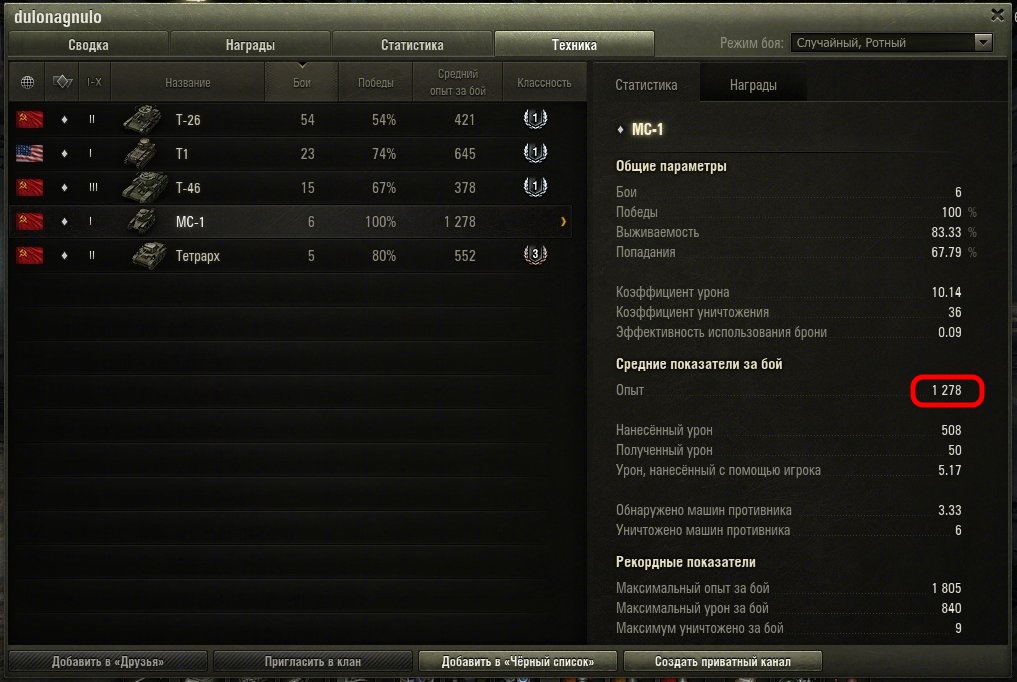
Task: Click Создать приватный канал button
Action: coord(723,661)
